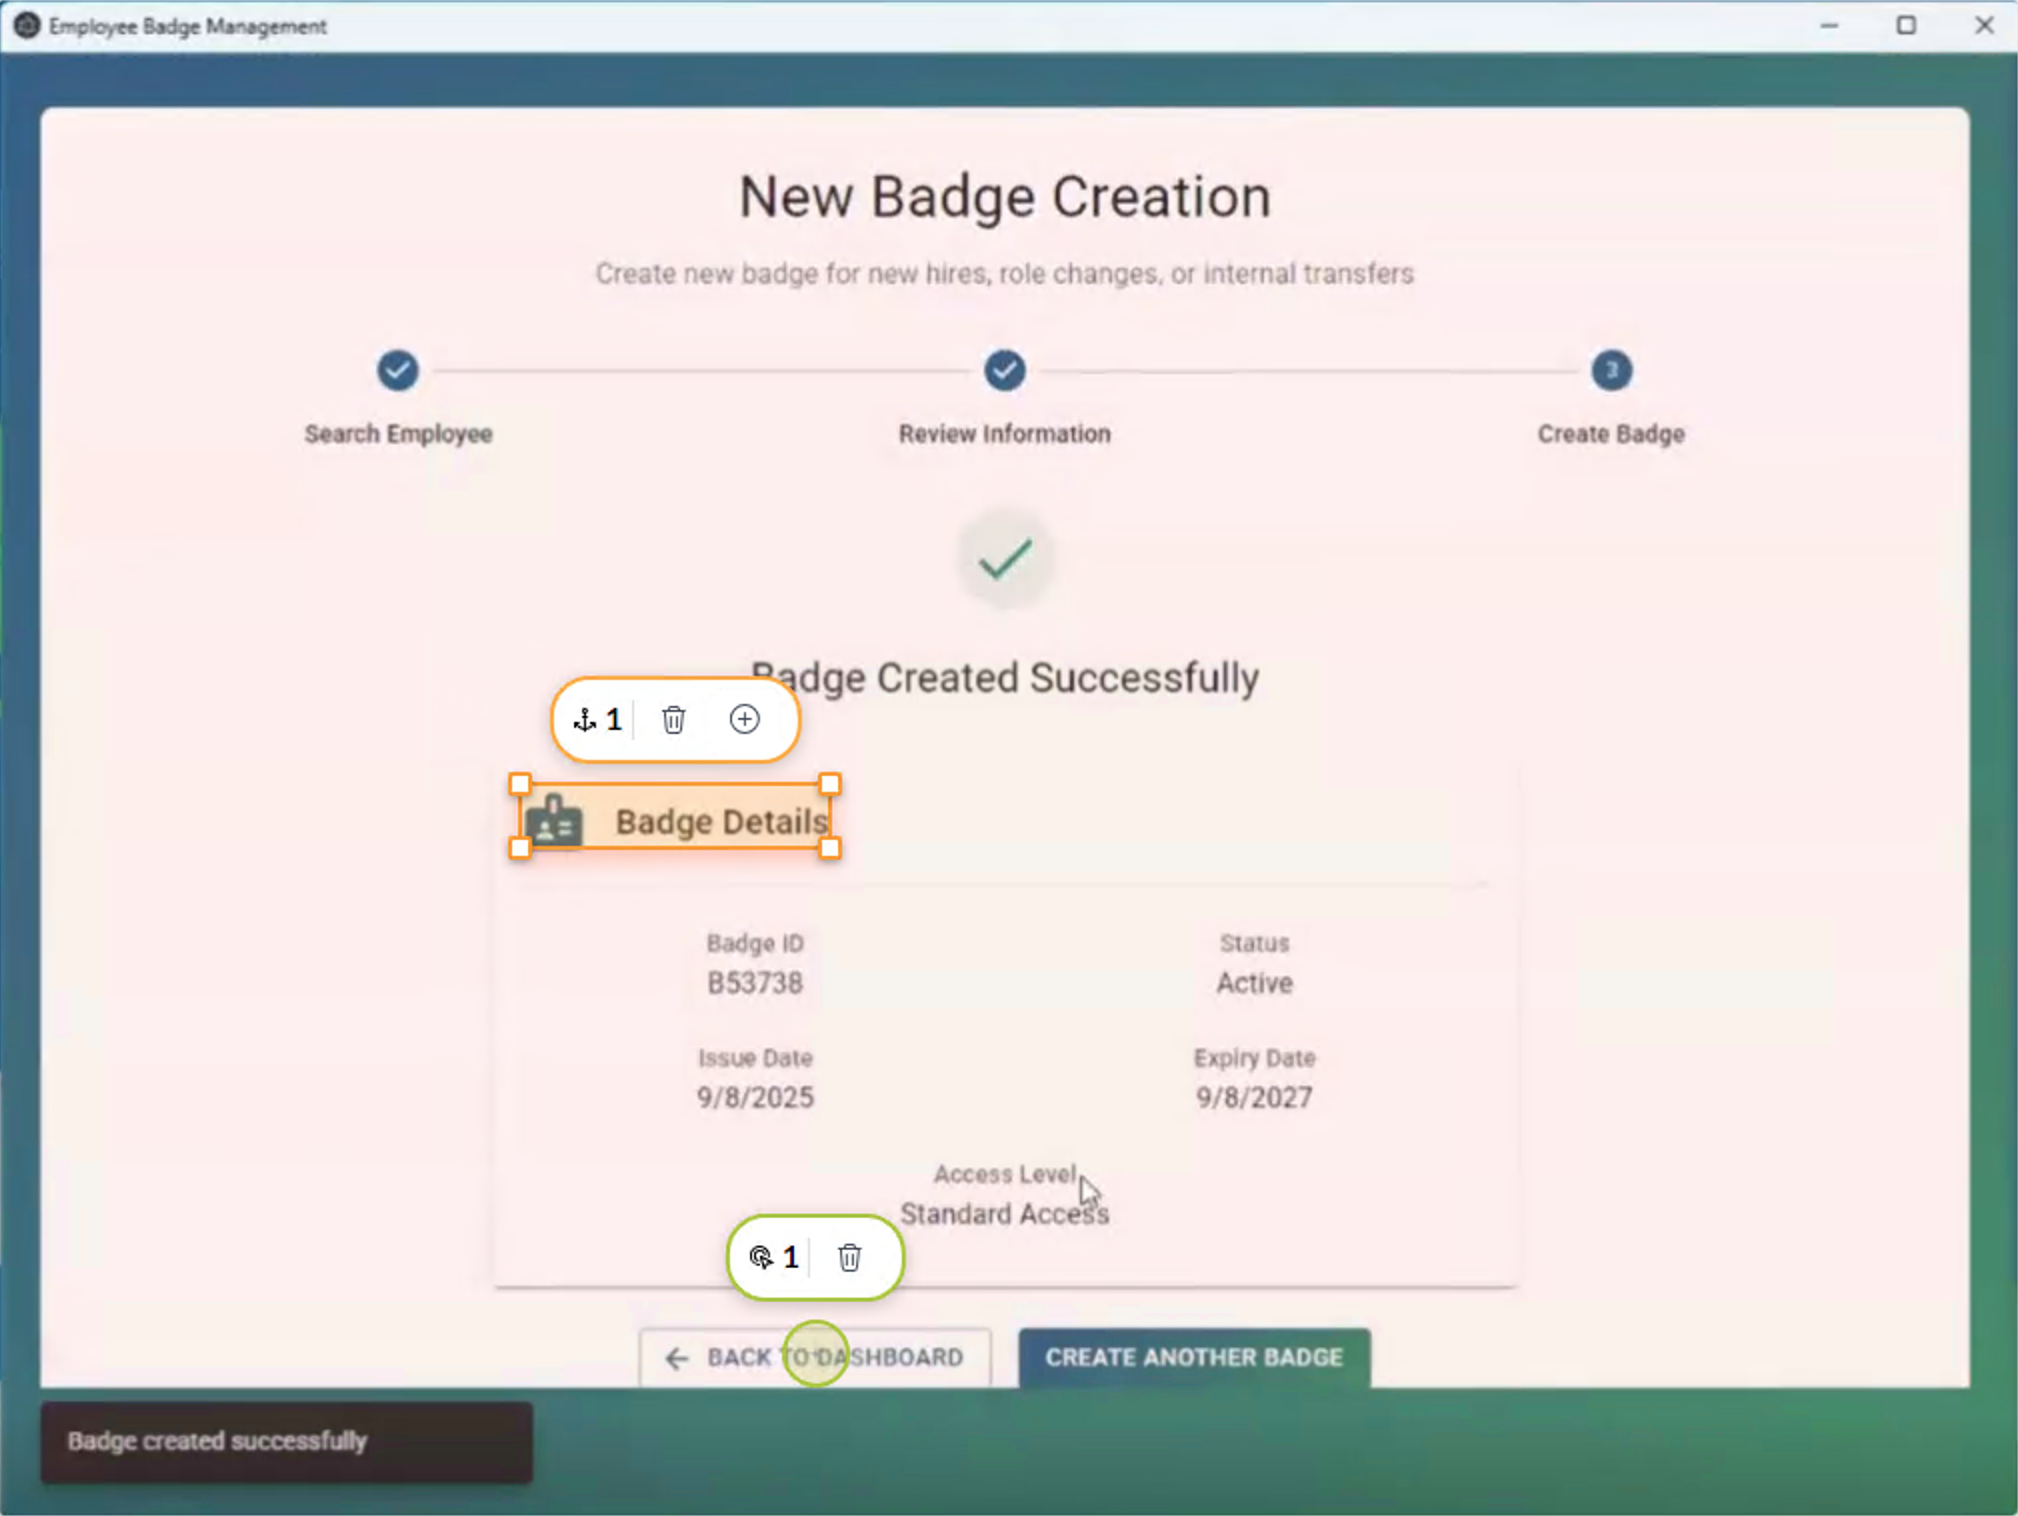Click the Expiry Date label
2018x1516 pixels.
[x=1254, y=1058]
